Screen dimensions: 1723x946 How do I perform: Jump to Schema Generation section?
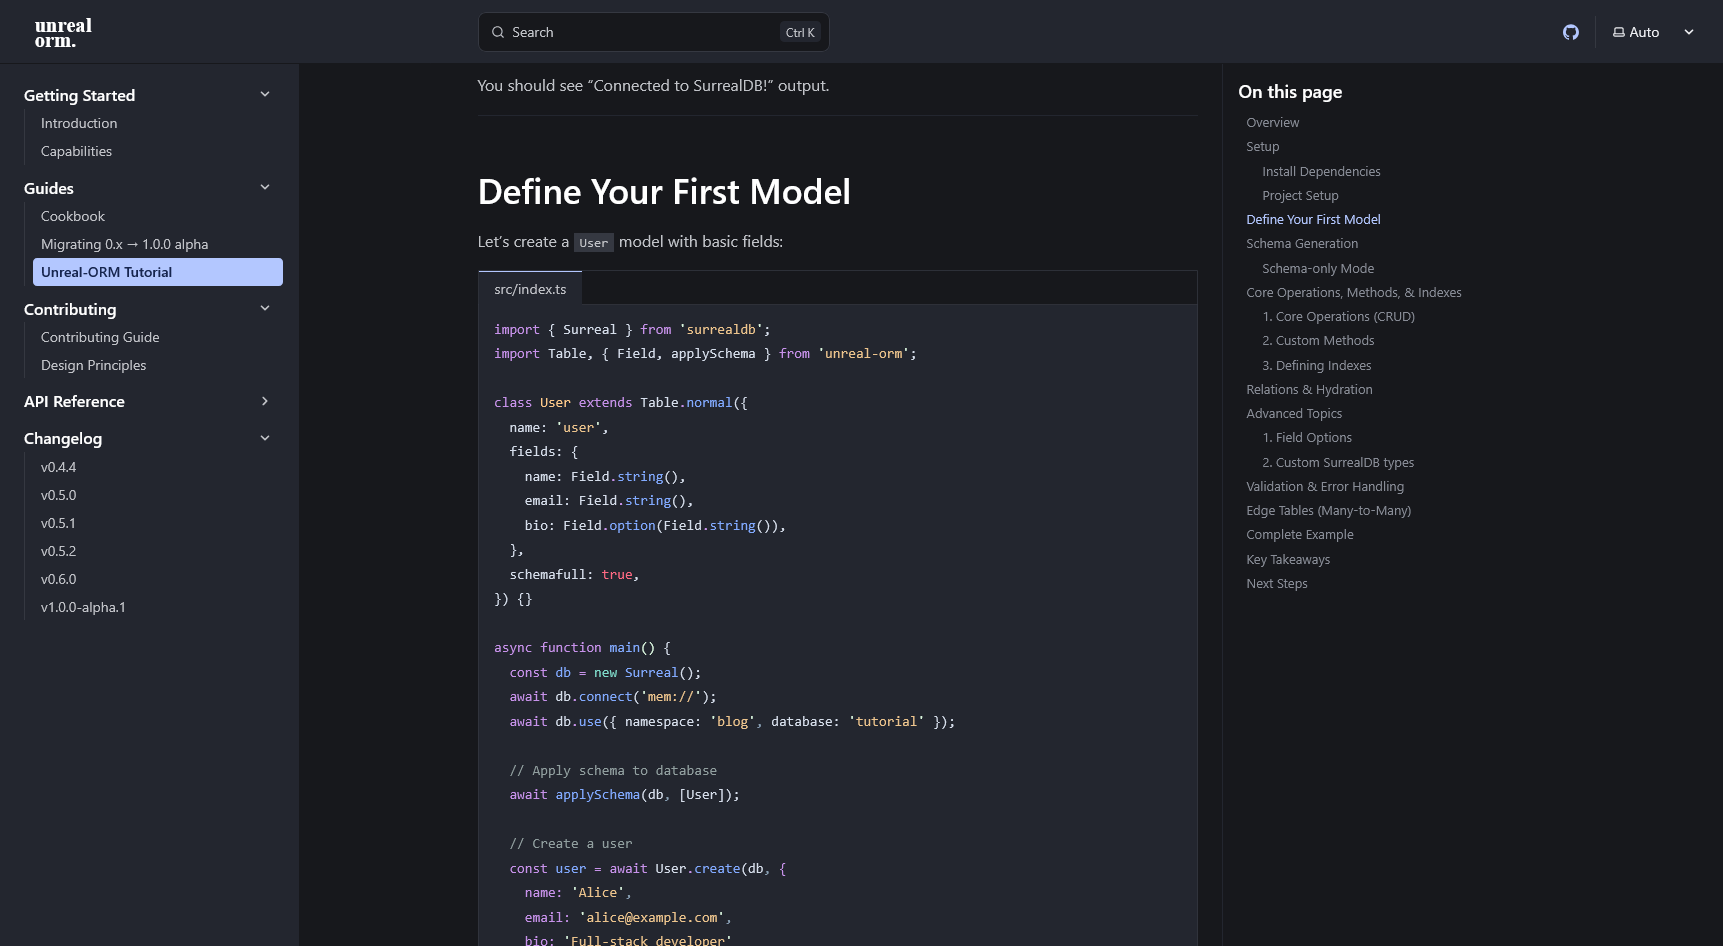click(1301, 244)
